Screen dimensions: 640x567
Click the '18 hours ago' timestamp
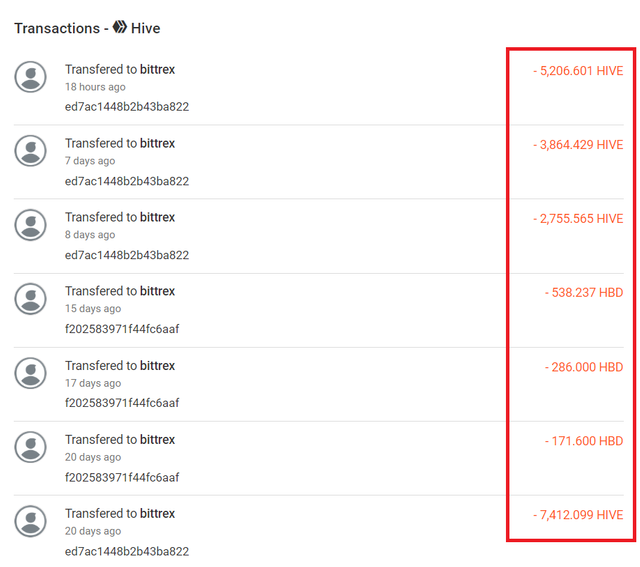(95, 87)
